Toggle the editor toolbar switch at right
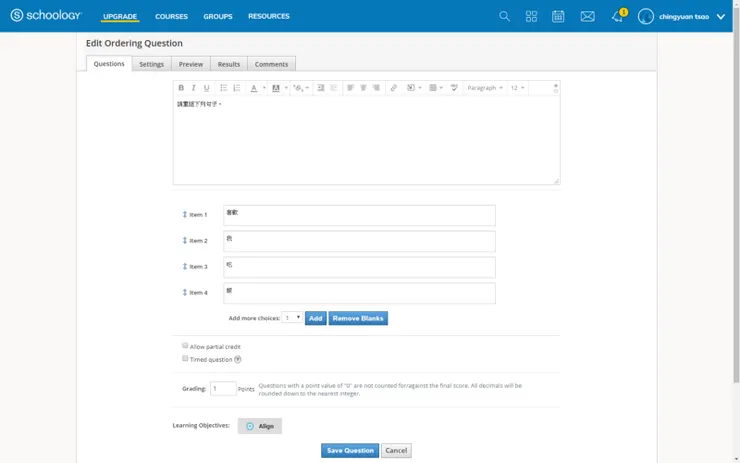 coord(556,88)
